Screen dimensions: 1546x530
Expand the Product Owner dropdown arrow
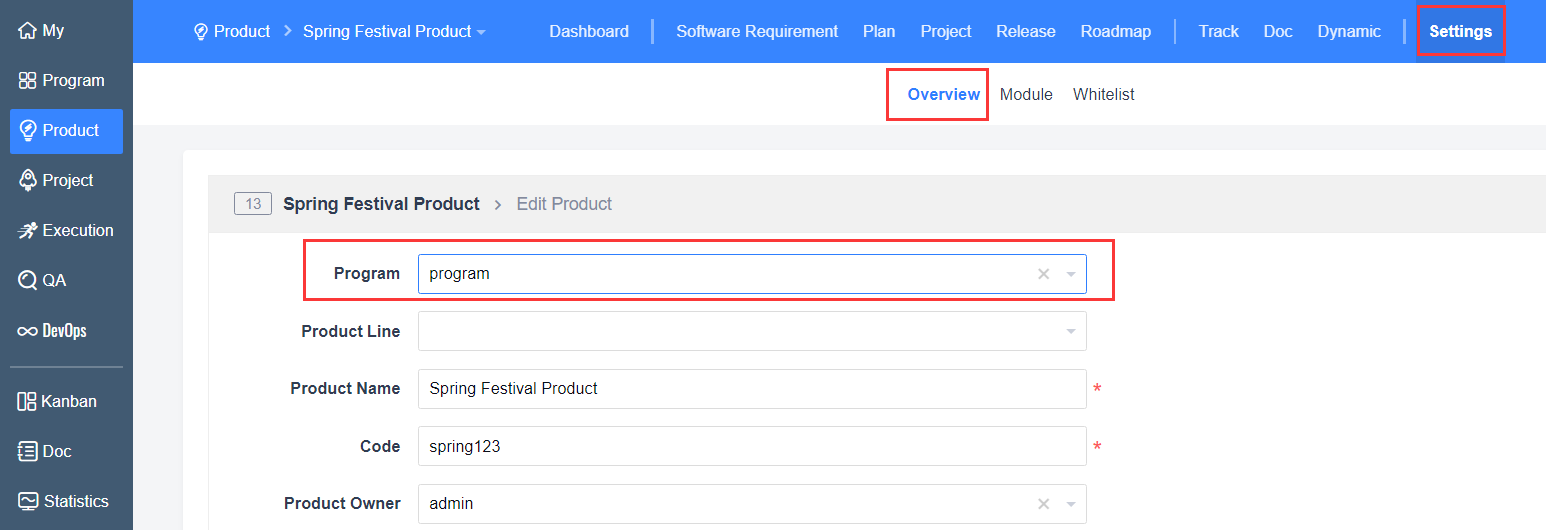[1070, 504]
